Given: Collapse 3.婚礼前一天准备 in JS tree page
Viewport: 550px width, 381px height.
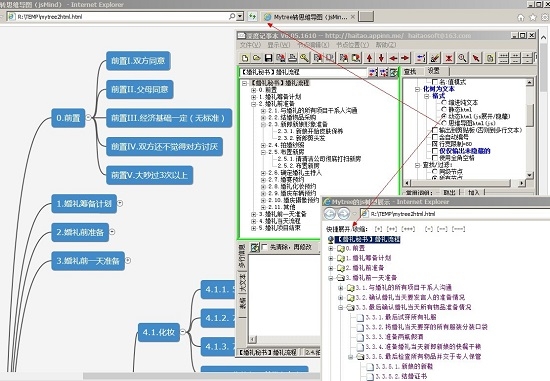Looking at the screenshot, I should point(331,278).
